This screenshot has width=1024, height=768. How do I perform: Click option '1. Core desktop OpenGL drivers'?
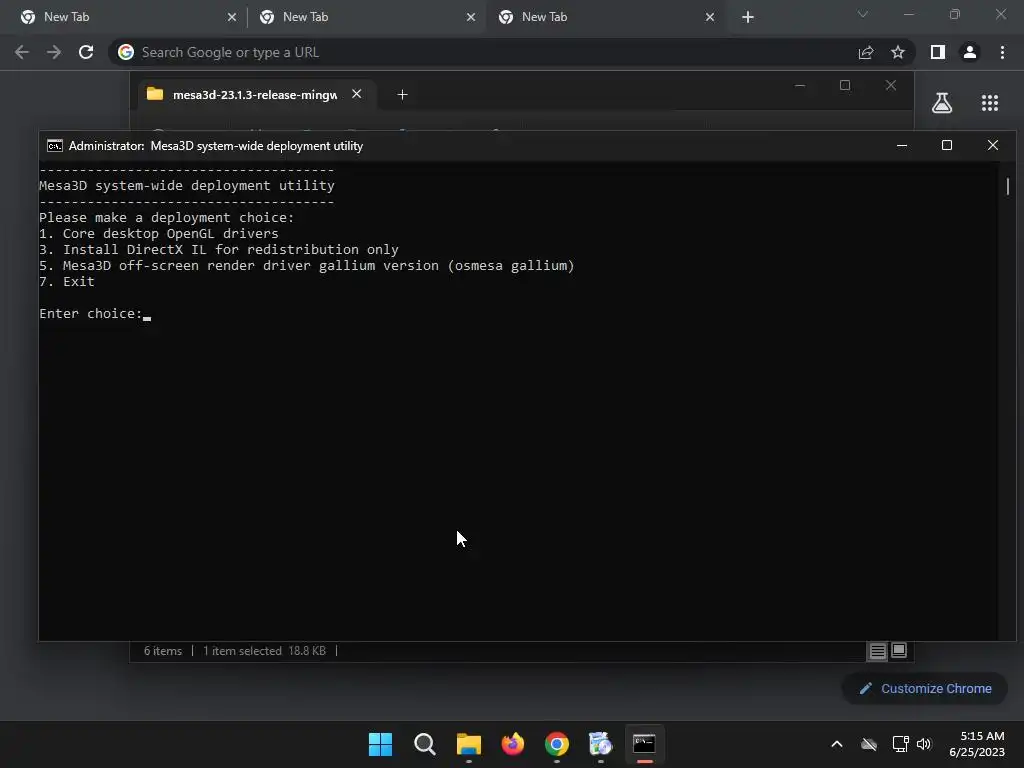click(159, 234)
